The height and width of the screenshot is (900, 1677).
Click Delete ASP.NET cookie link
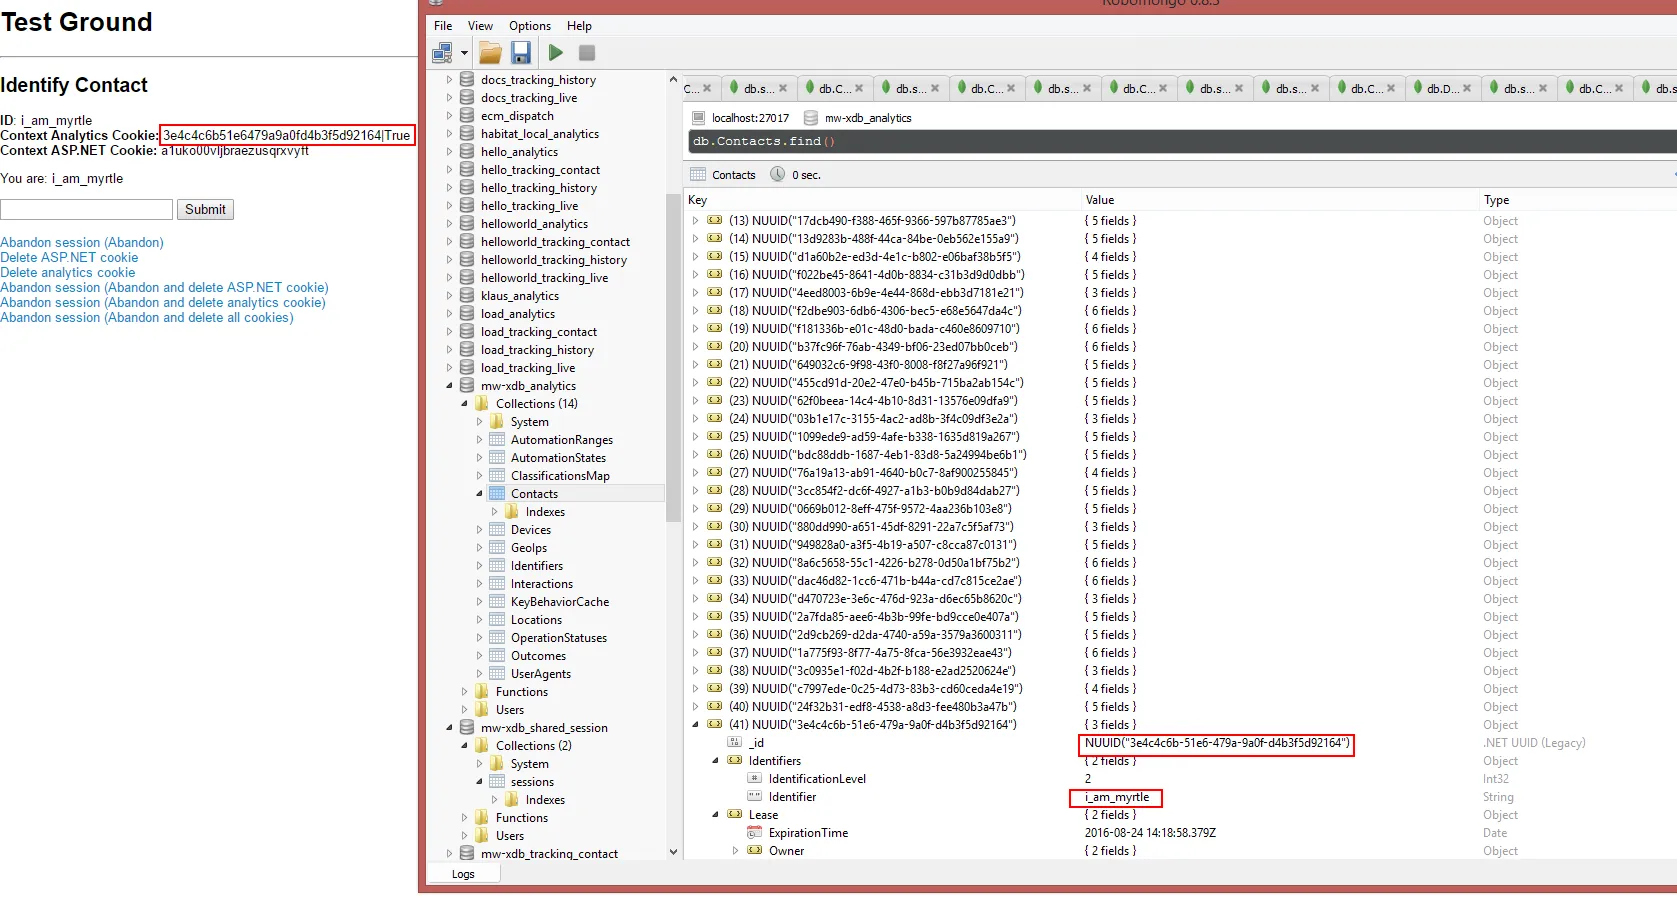pyautogui.click(x=69, y=257)
